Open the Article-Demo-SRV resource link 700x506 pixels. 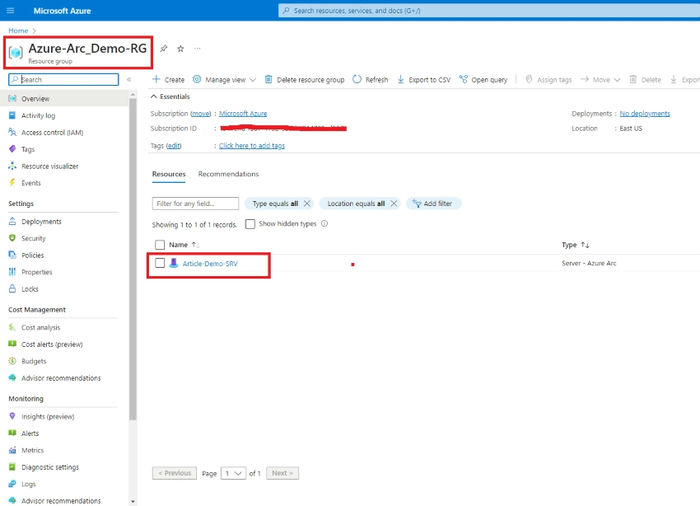[210, 263]
